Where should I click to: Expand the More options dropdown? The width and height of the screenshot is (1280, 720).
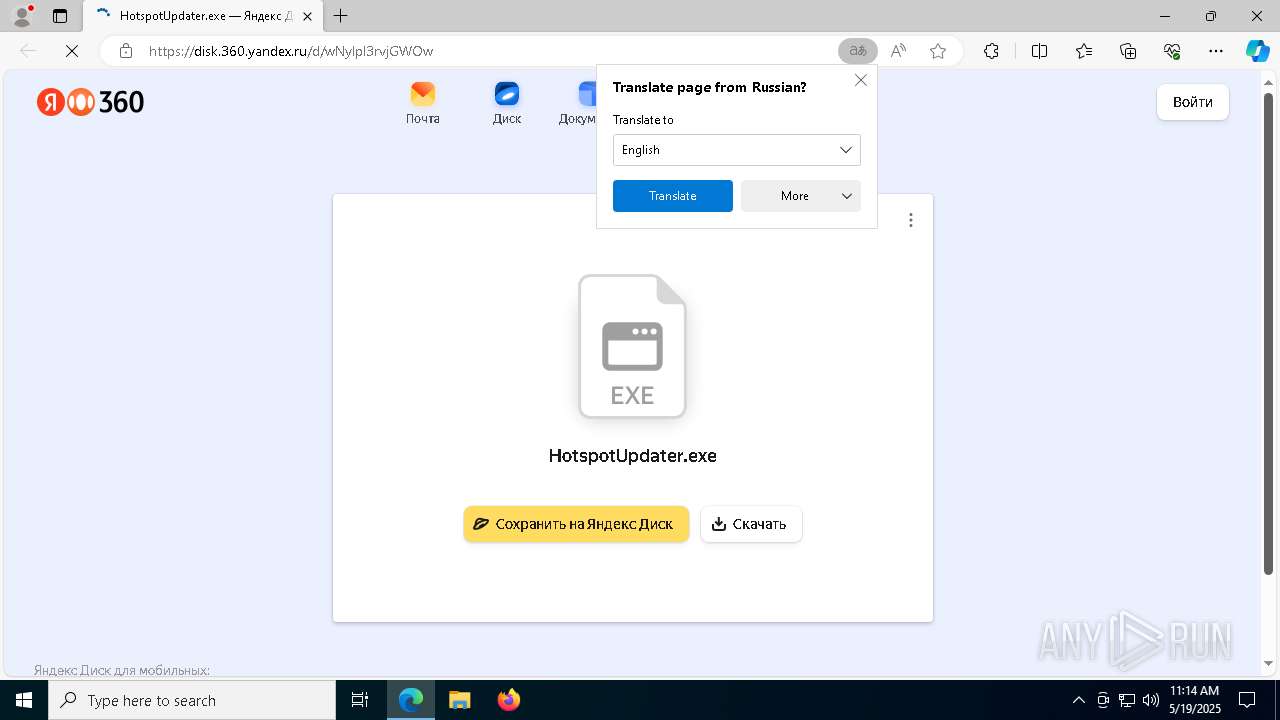coord(801,196)
